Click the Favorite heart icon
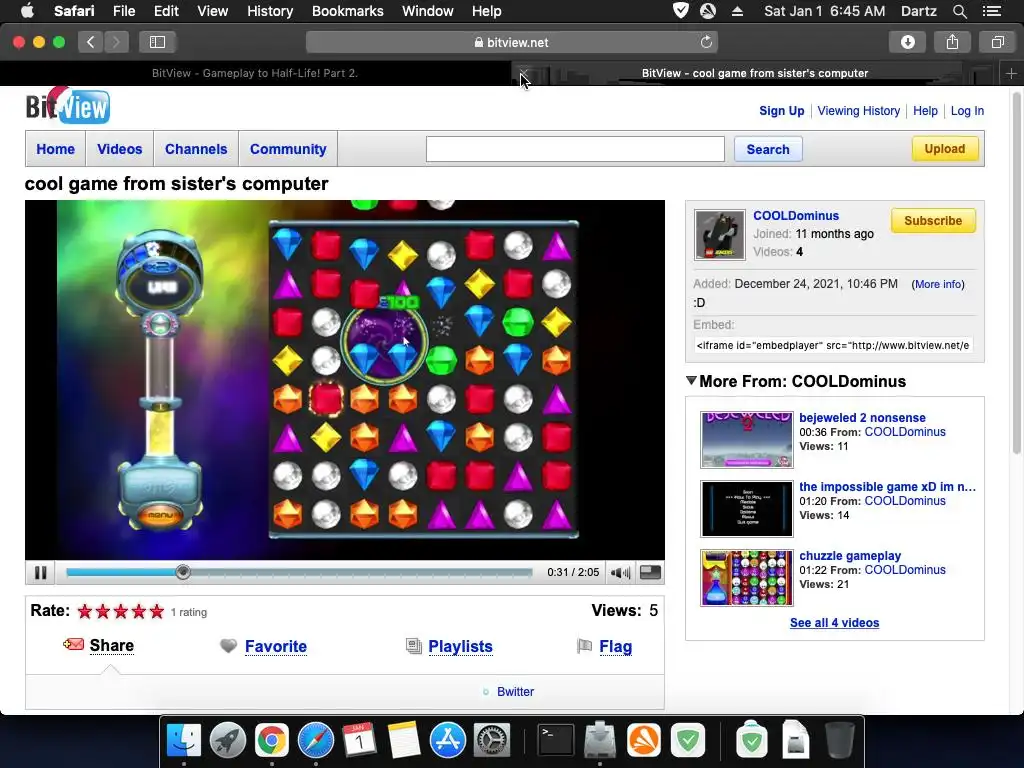This screenshot has height=768, width=1024. 228,646
